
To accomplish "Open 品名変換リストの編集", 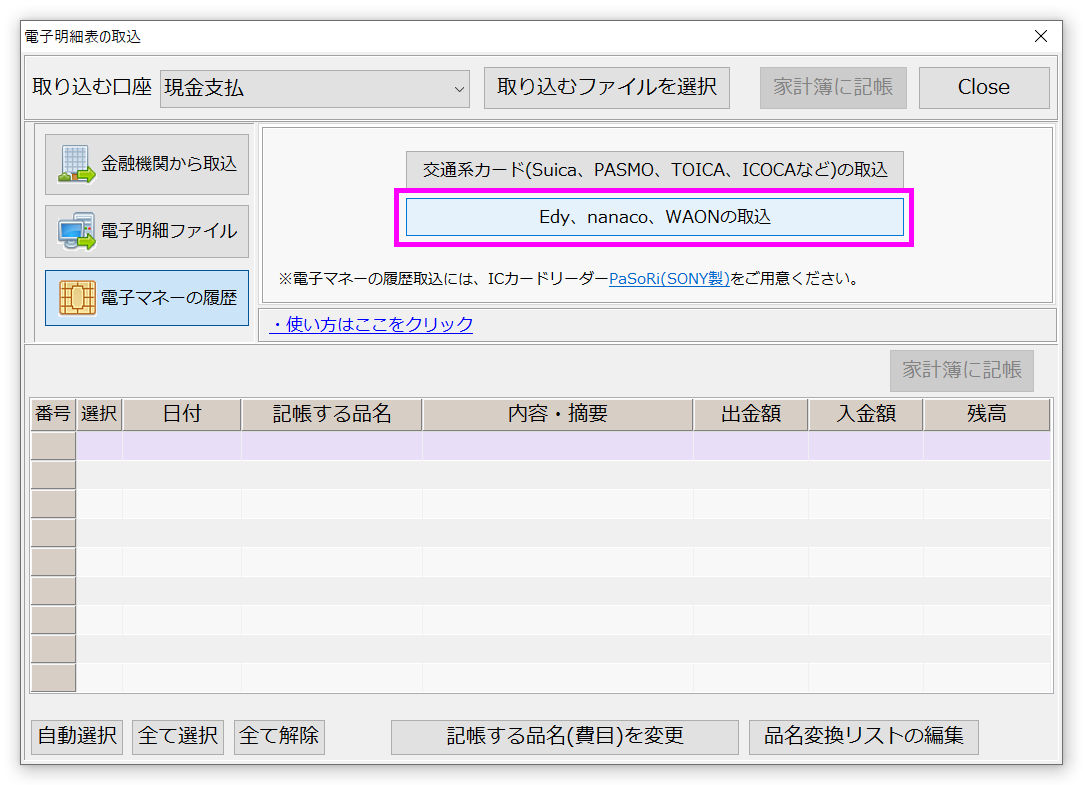I will (863, 737).
